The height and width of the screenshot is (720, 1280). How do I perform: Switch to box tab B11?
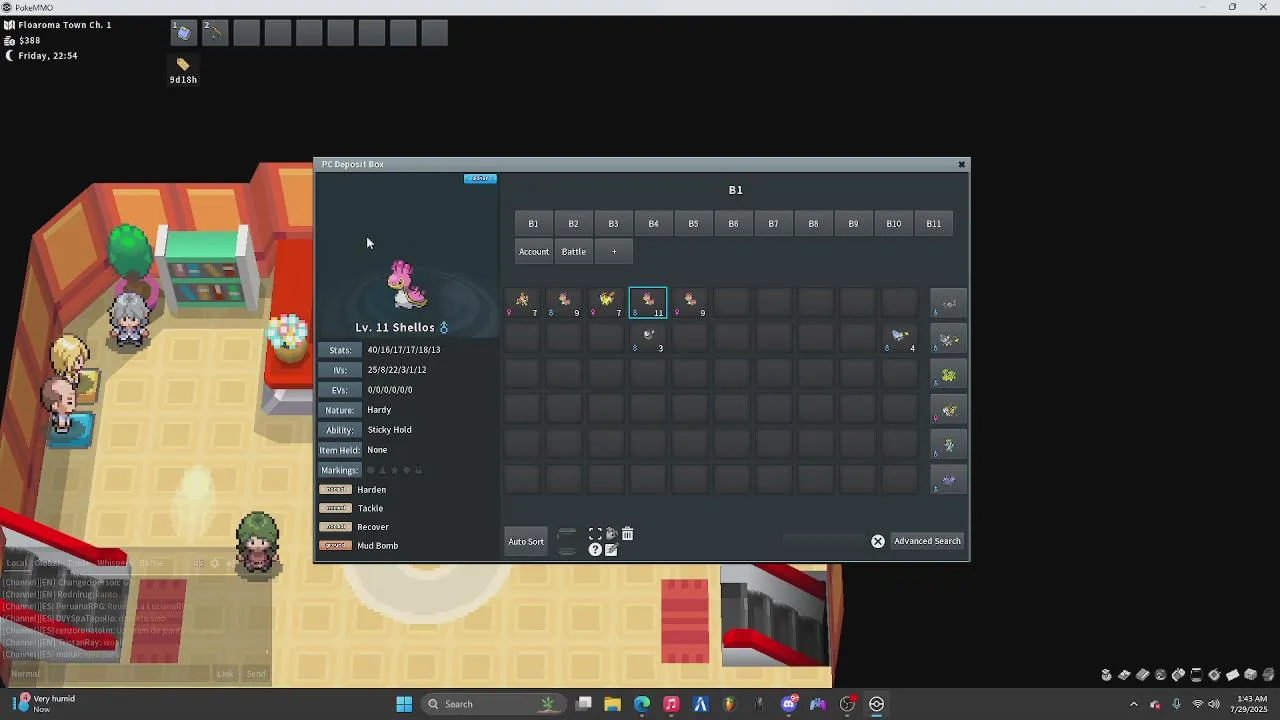[x=933, y=224]
